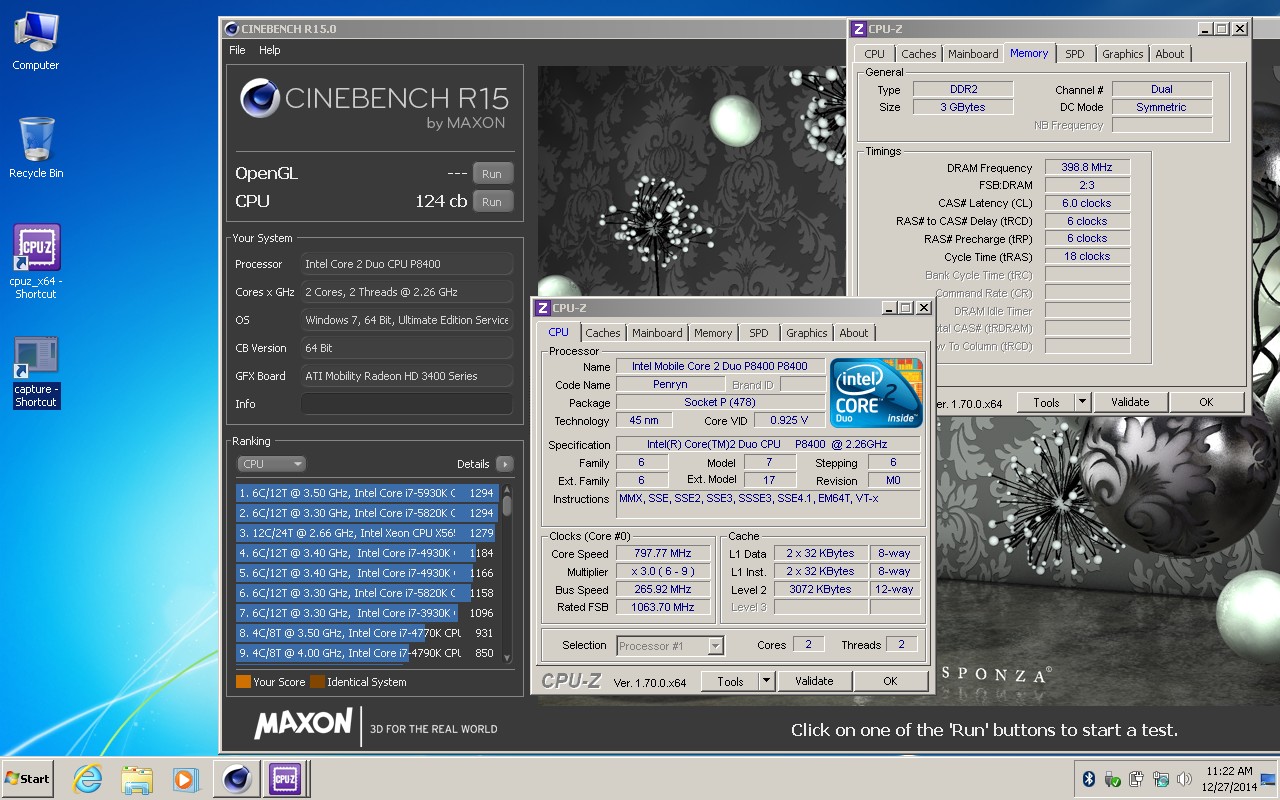Image resolution: width=1280 pixels, height=800 pixels.
Task: Click Tools button in front CPU-Z window
Action: coord(730,681)
